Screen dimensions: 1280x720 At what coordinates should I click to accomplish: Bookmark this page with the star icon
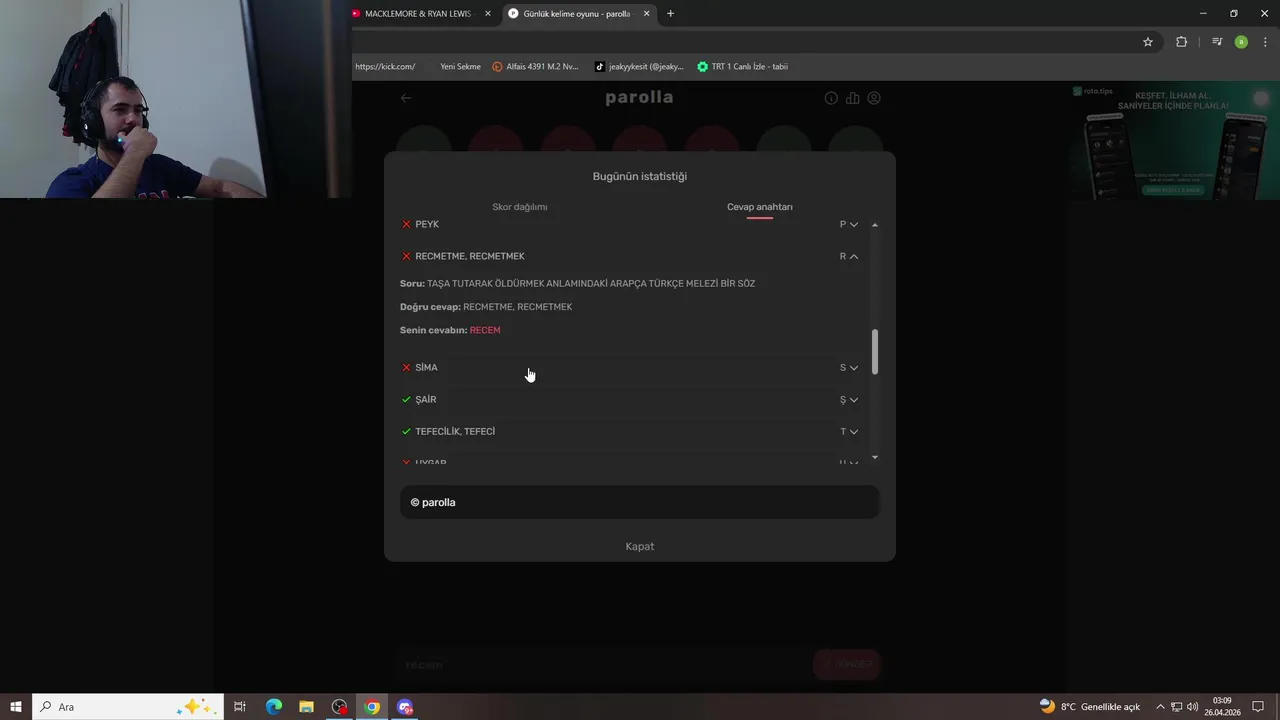point(1148,42)
